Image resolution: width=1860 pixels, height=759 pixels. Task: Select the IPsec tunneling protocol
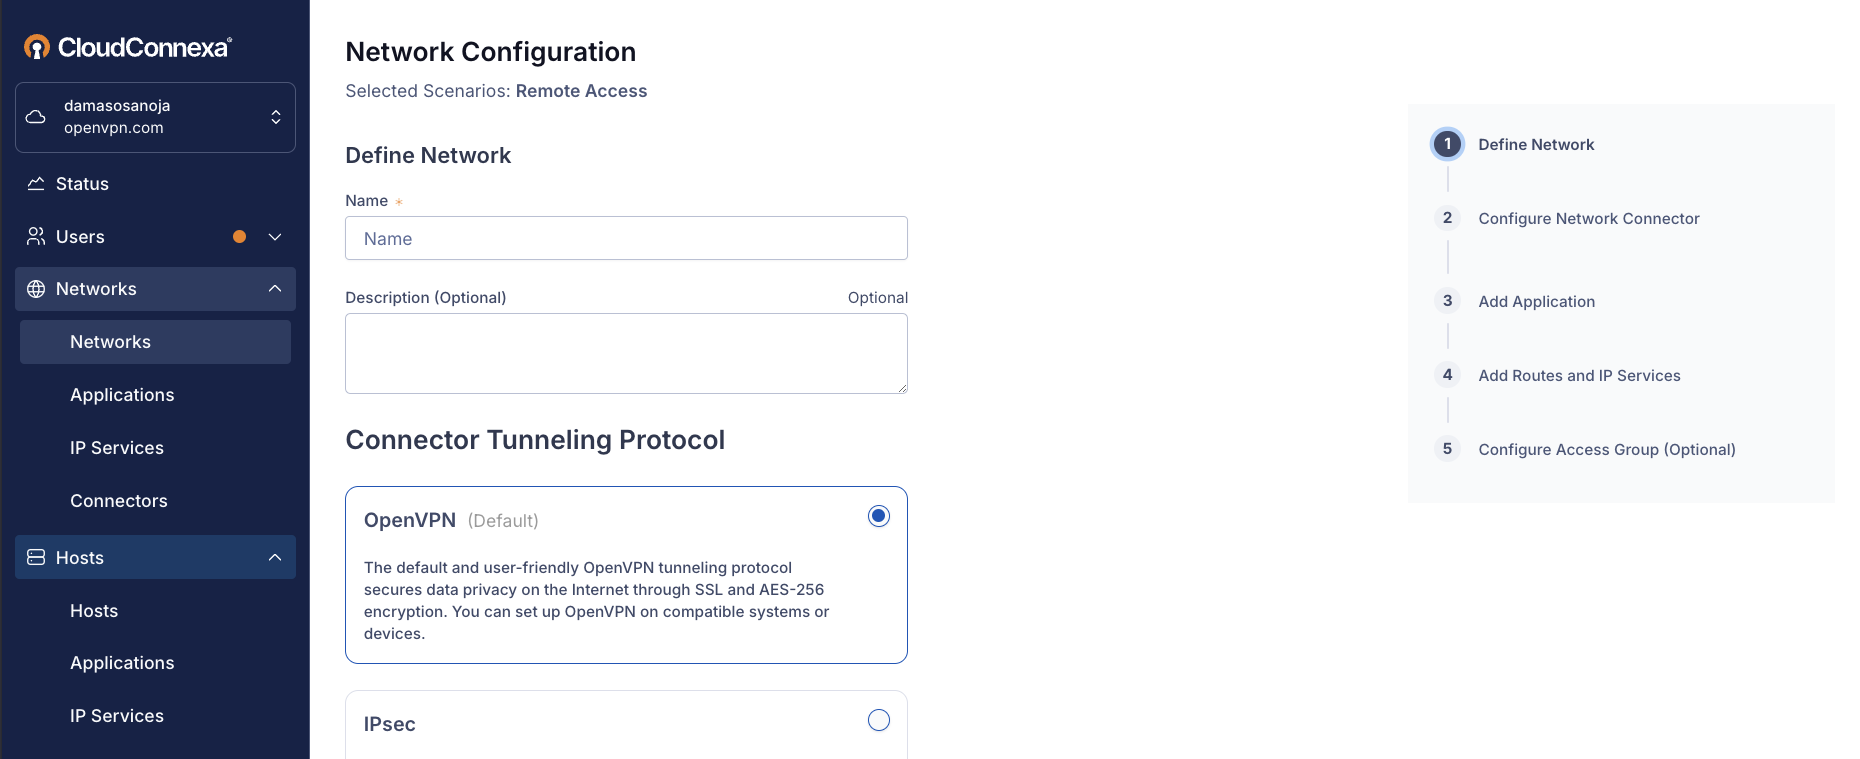pos(878,720)
